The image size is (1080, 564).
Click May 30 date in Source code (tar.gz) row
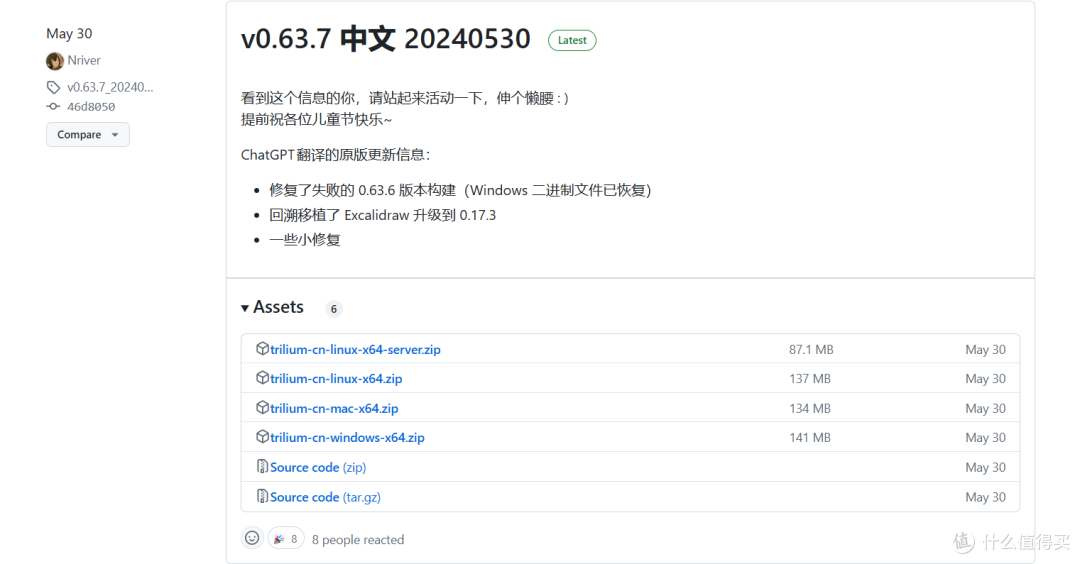[985, 497]
